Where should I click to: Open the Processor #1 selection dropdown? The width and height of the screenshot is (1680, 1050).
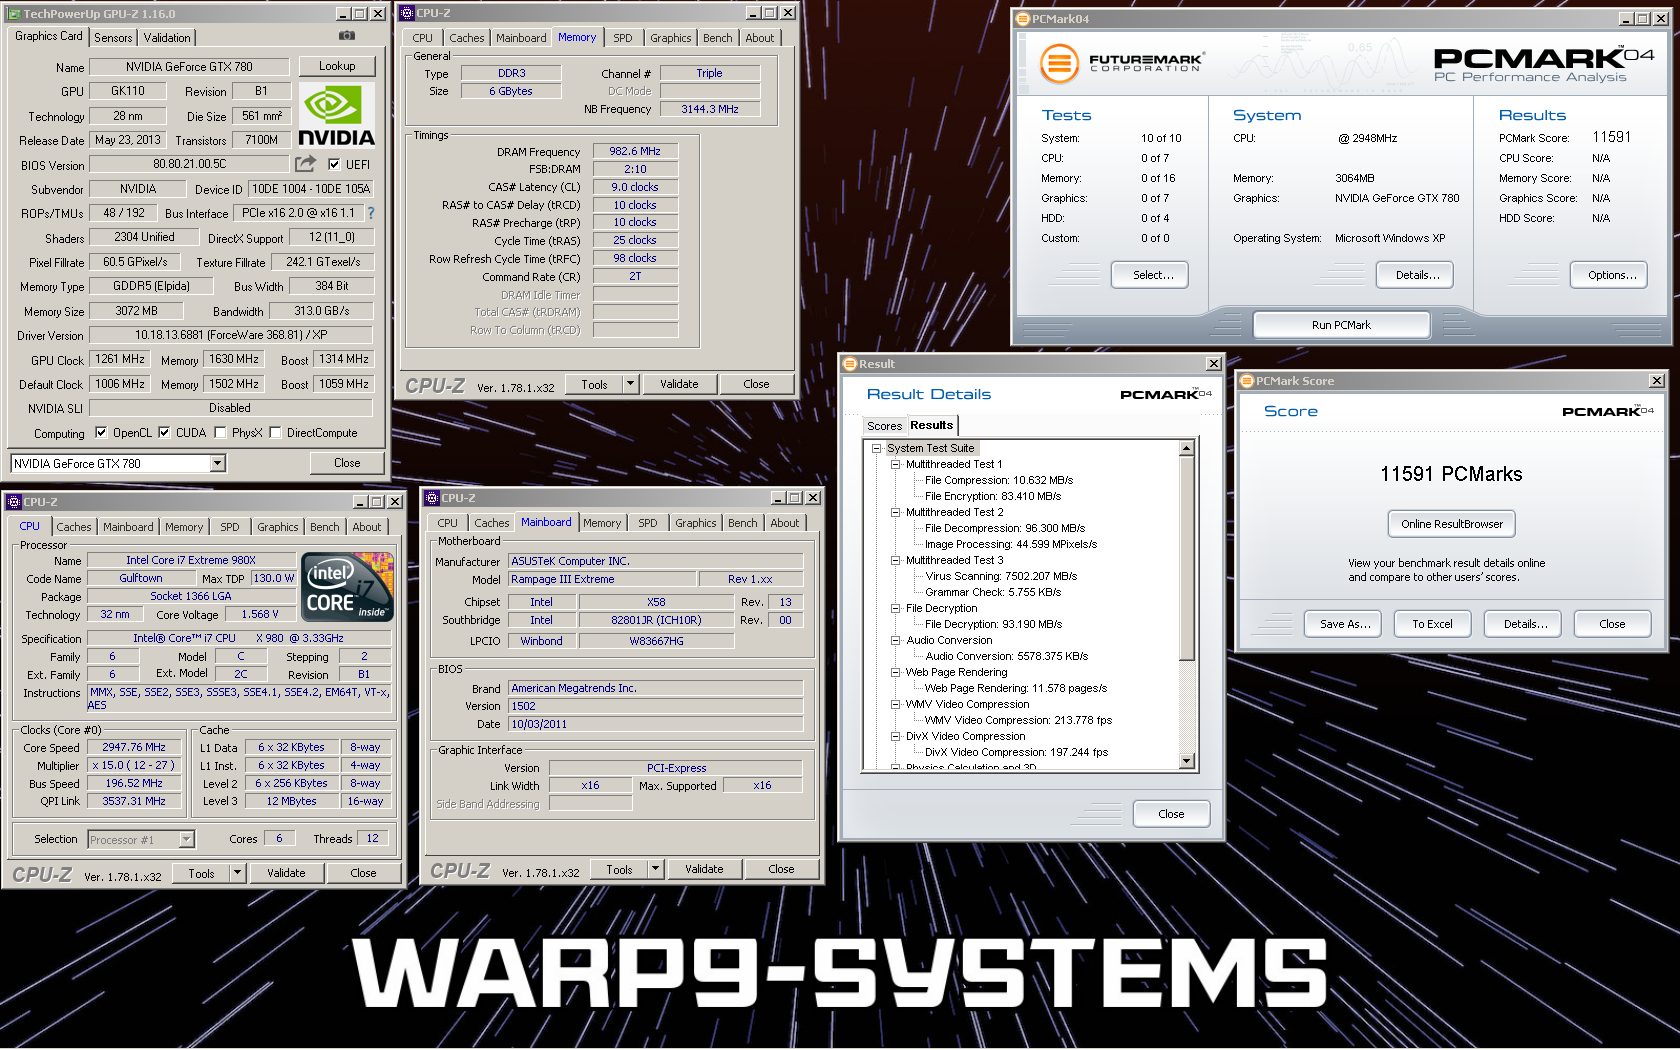(x=186, y=840)
